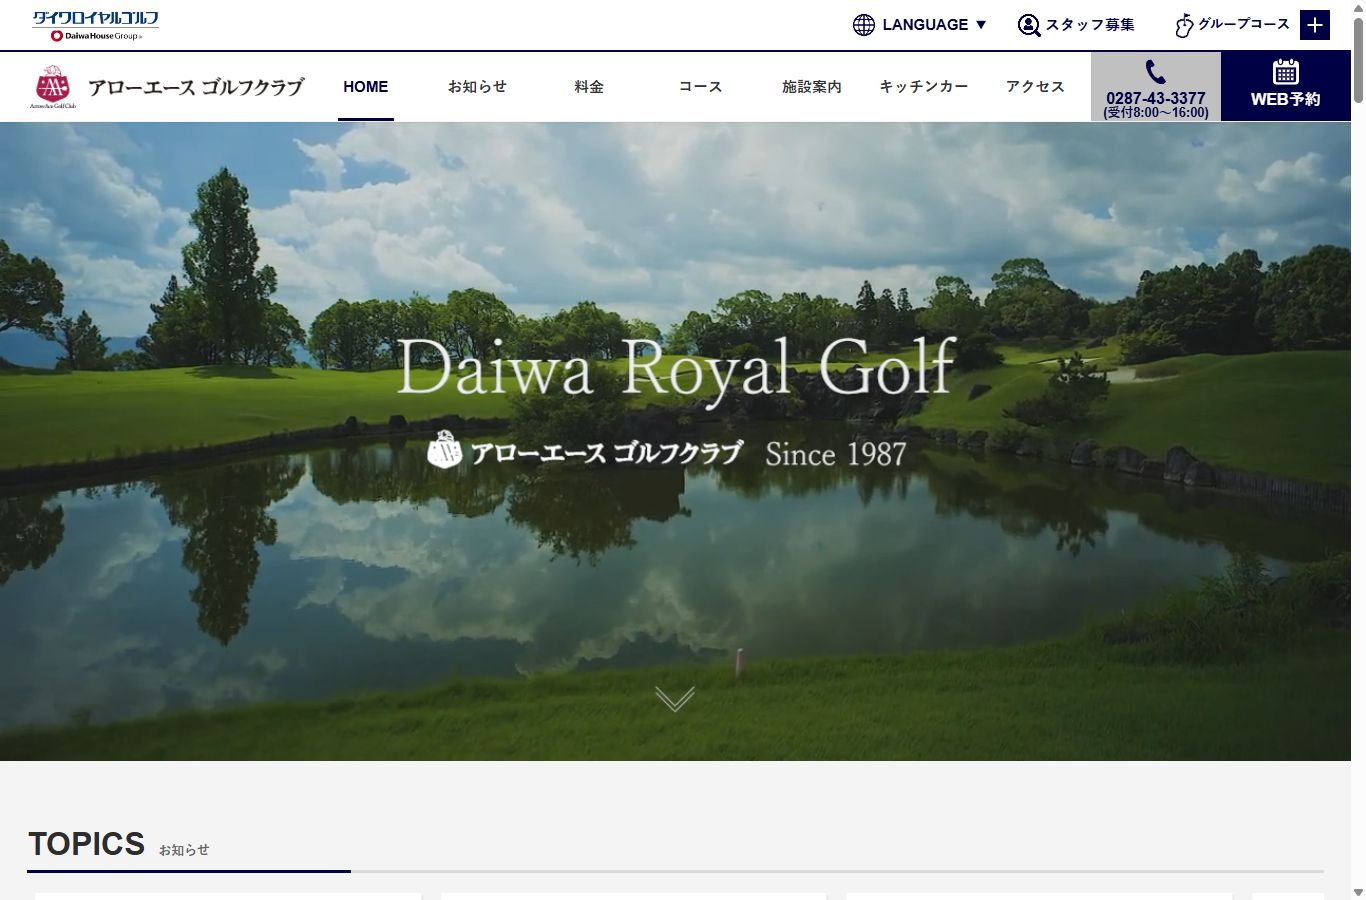Image resolution: width=1366 pixels, height=900 pixels.
Task: Click the WEB予約 calendar icon
Action: 1286,72
